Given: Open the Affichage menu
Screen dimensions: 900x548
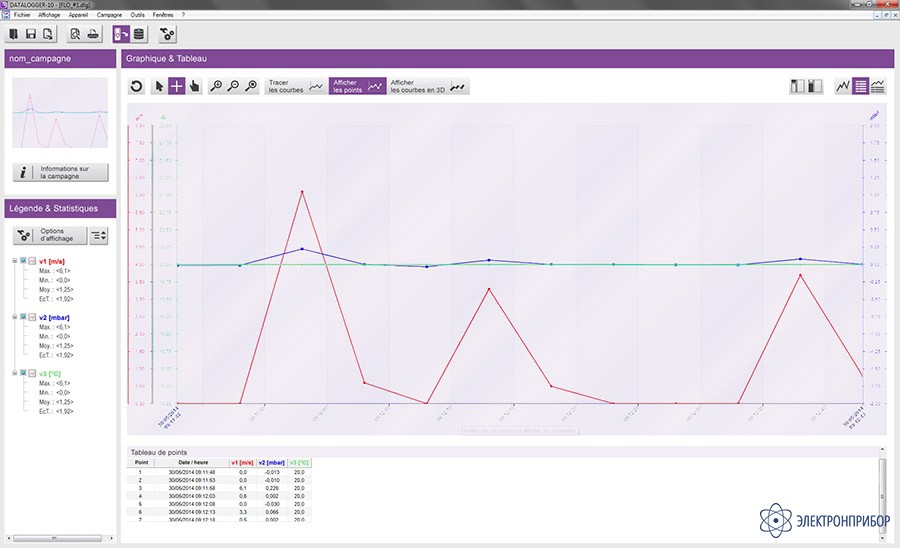Looking at the screenshot, I should pyautogui.click(x=49, y=15).
